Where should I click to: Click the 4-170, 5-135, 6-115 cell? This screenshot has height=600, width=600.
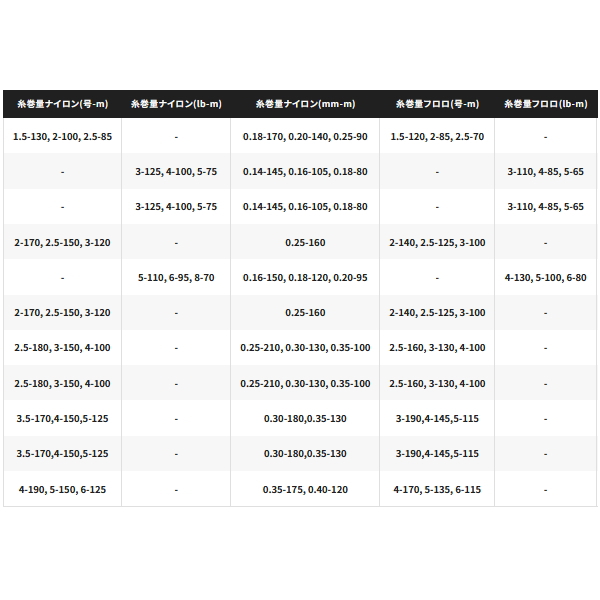437,490
